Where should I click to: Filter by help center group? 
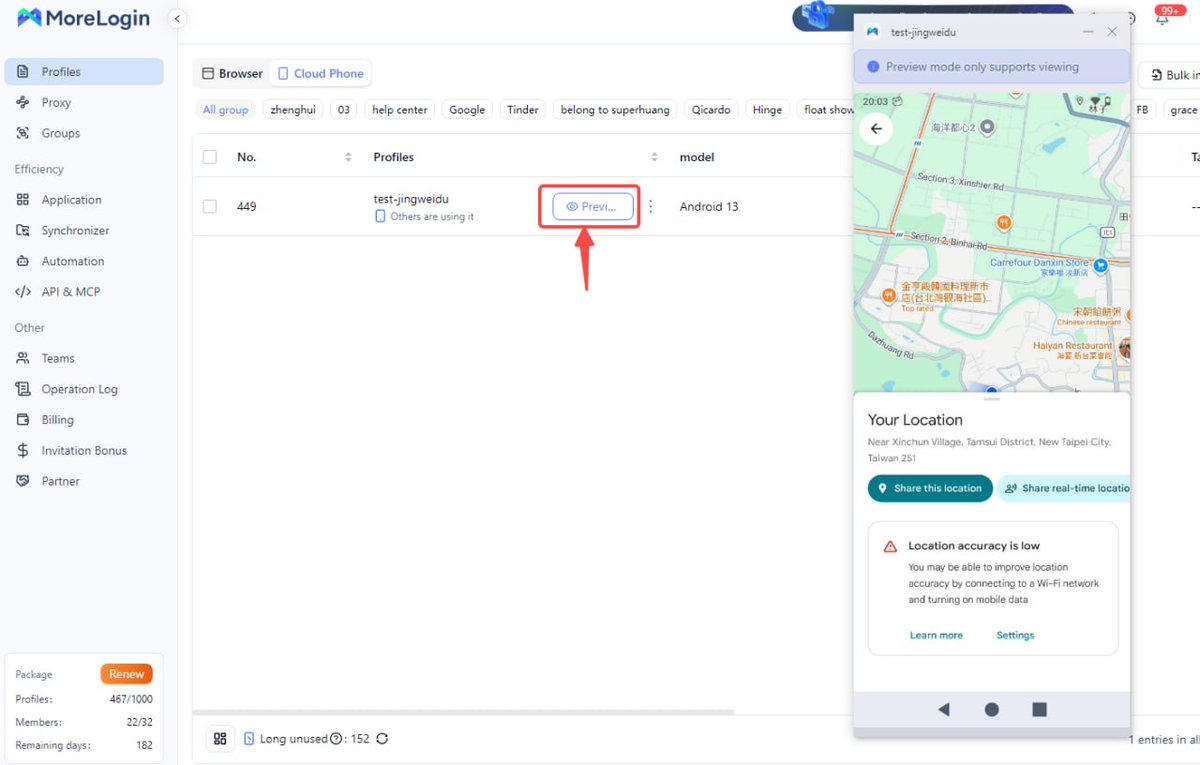tap(399, 110)
